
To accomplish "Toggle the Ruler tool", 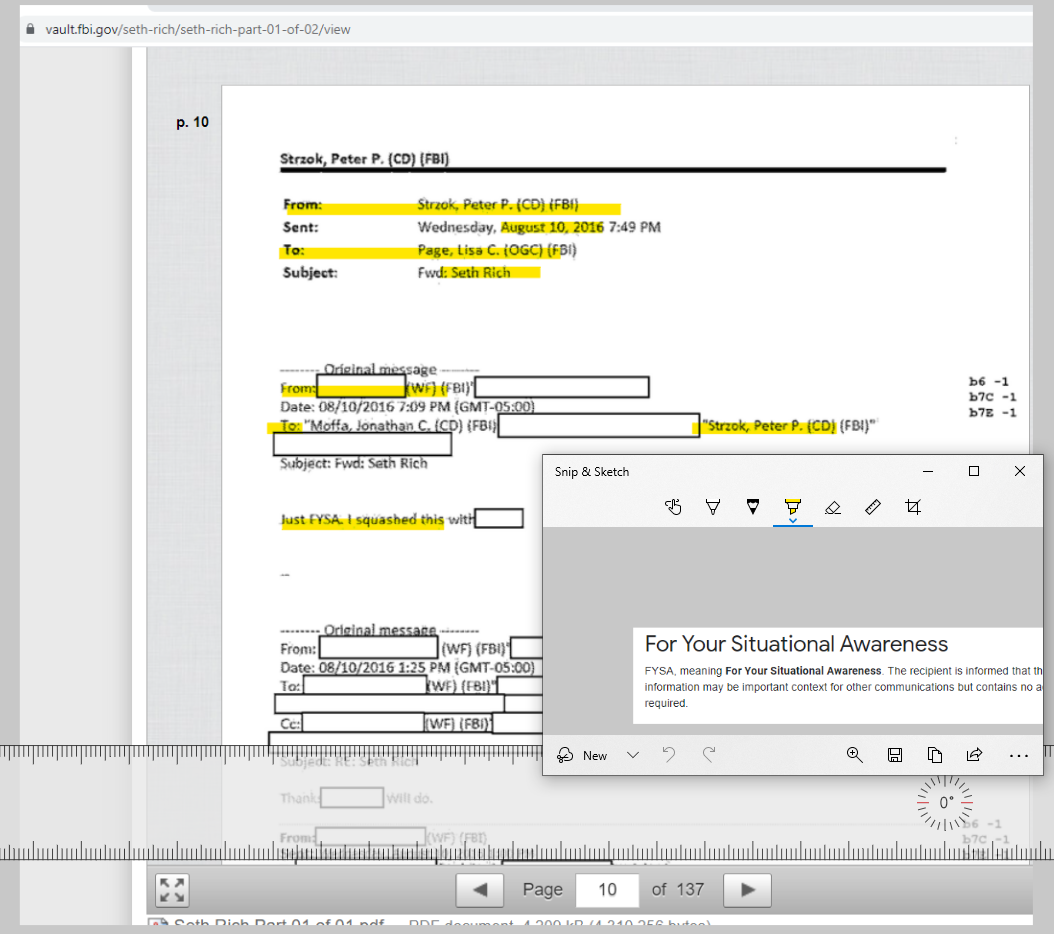I will tap(873, 507).
